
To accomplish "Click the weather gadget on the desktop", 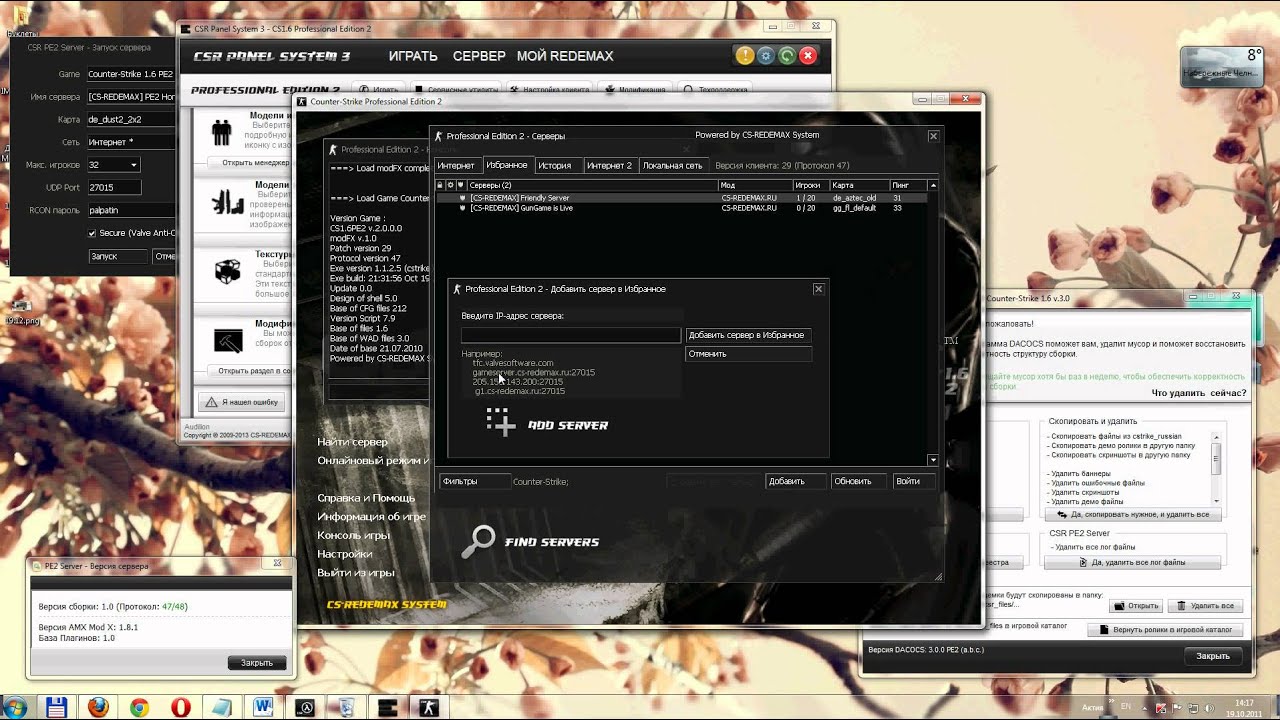I will click(1221, 66).
